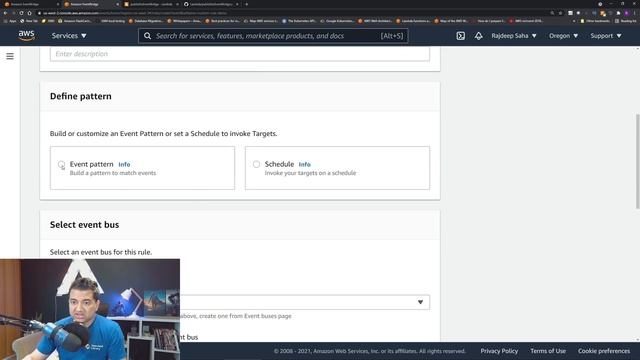
Task: Open the Other bookmarks folder
Action: tap(596, 21)
